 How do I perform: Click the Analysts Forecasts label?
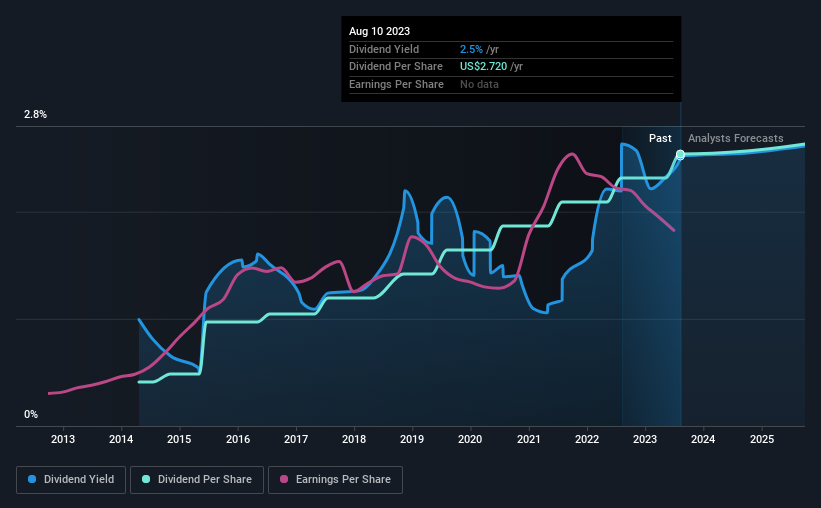736,138
